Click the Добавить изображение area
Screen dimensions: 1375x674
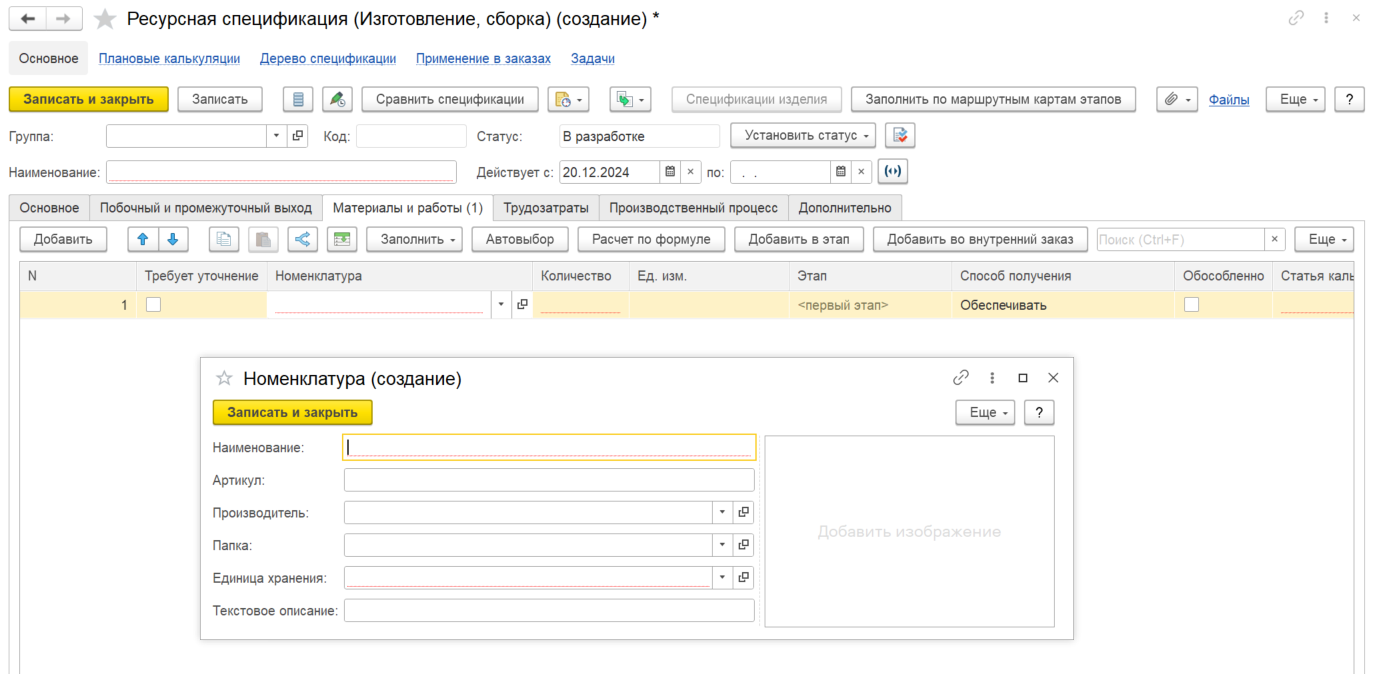pos(909,532)
